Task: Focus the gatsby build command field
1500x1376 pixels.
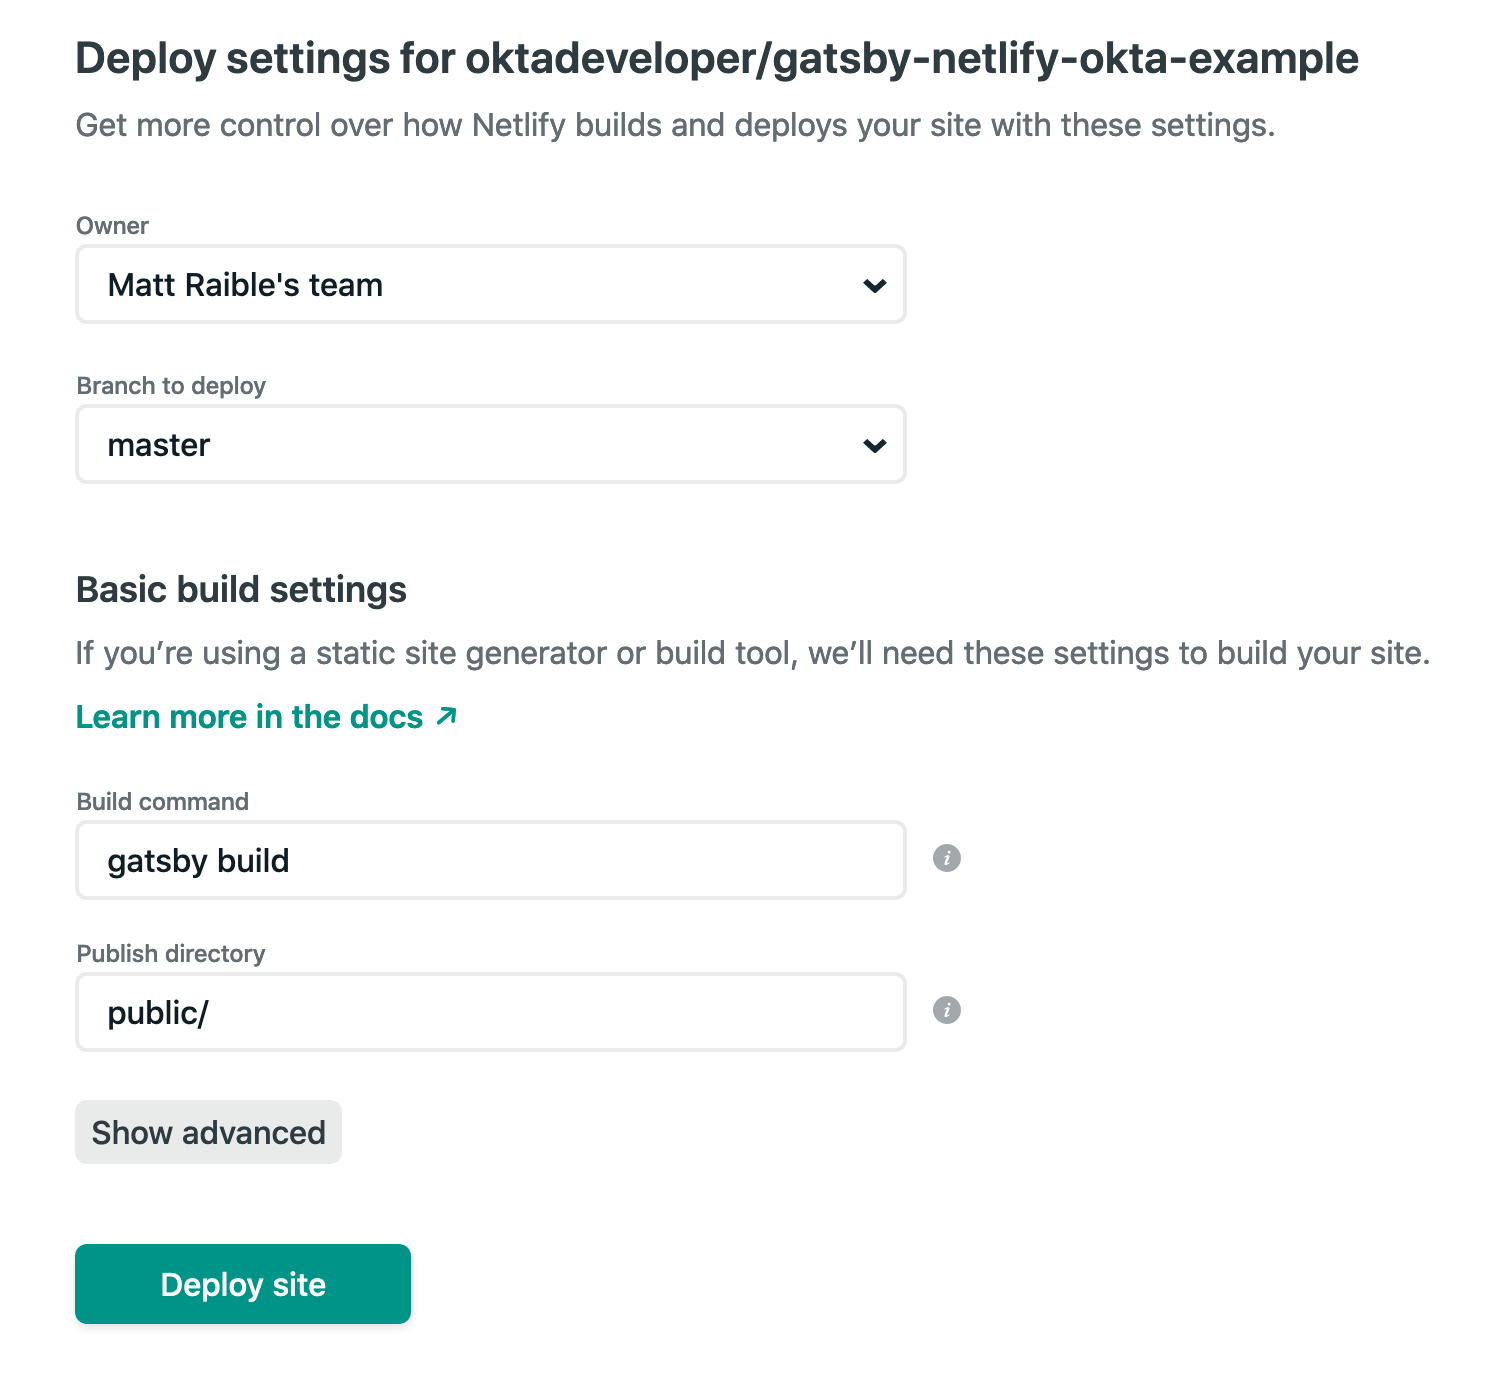Action: tap(490, 861)
